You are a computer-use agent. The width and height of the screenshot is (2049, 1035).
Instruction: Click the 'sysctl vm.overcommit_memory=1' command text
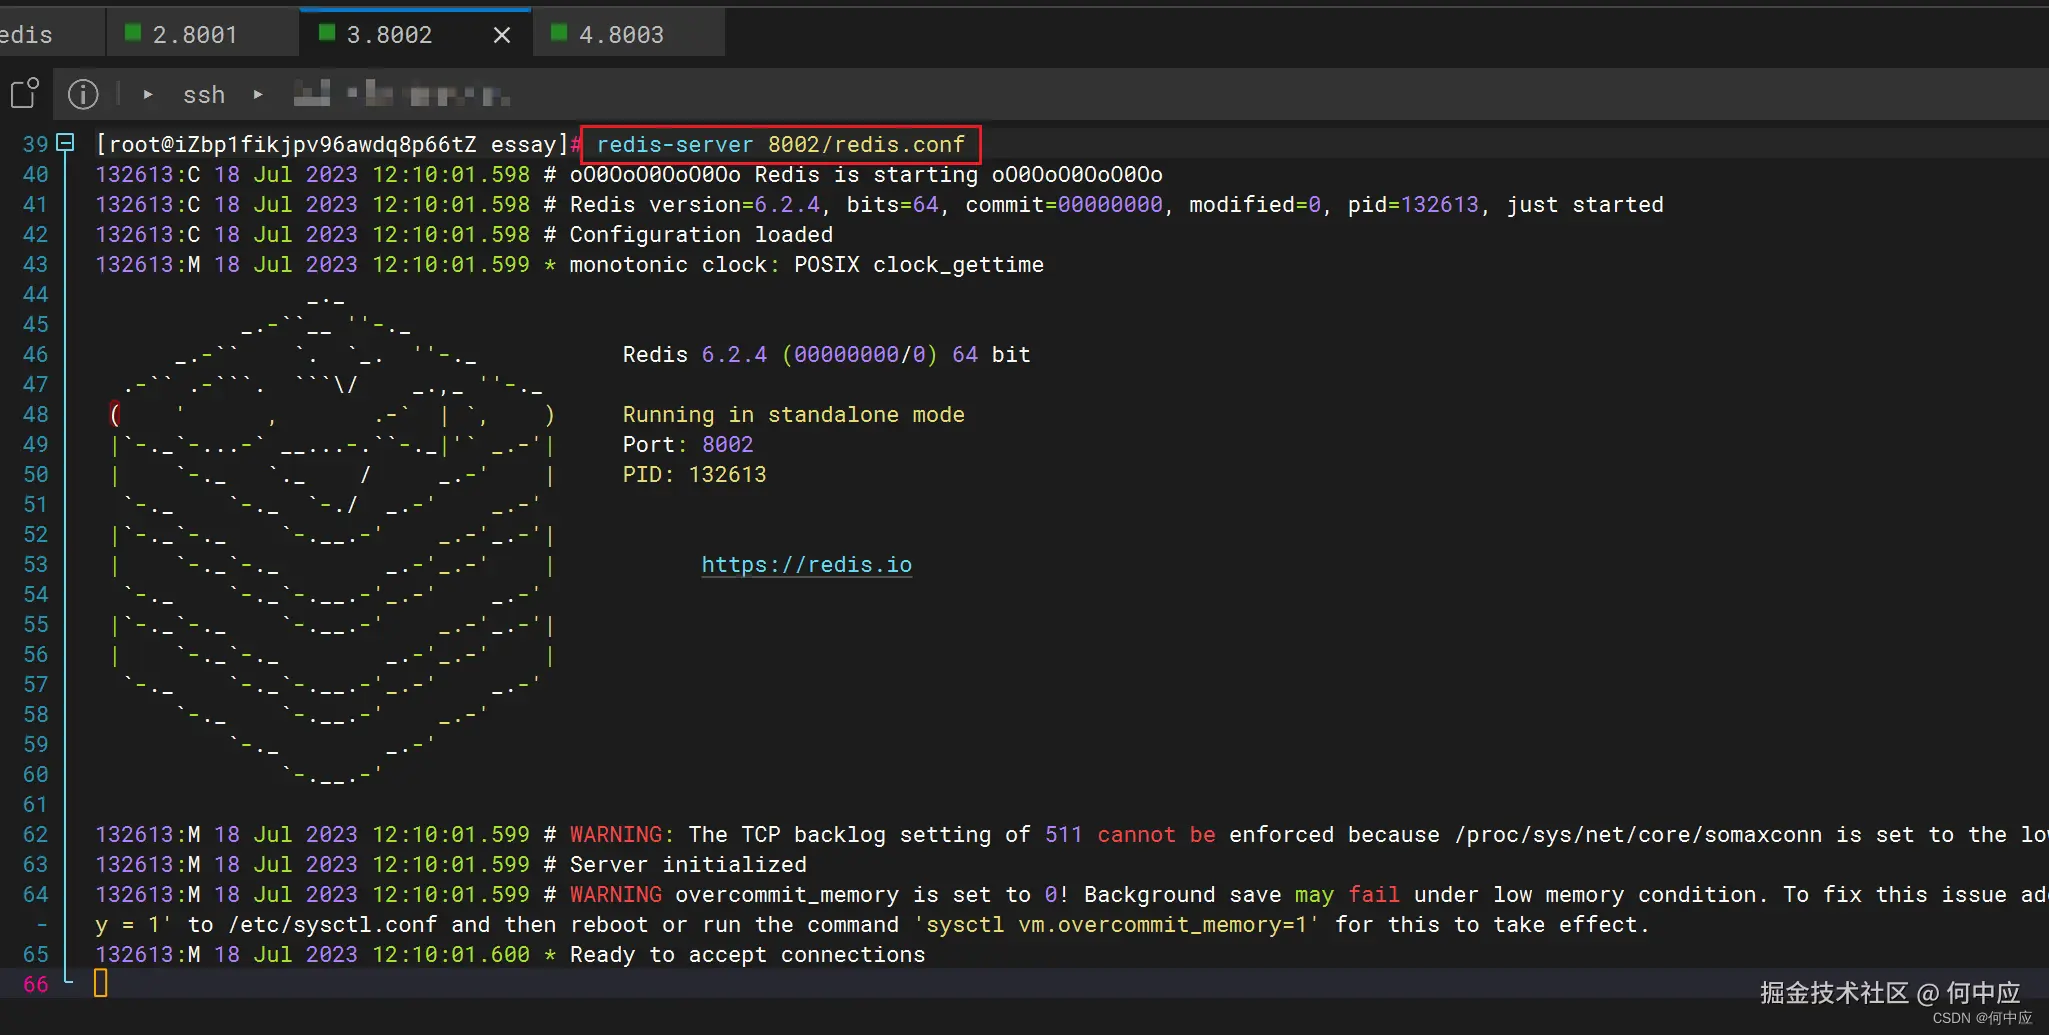1116,925
